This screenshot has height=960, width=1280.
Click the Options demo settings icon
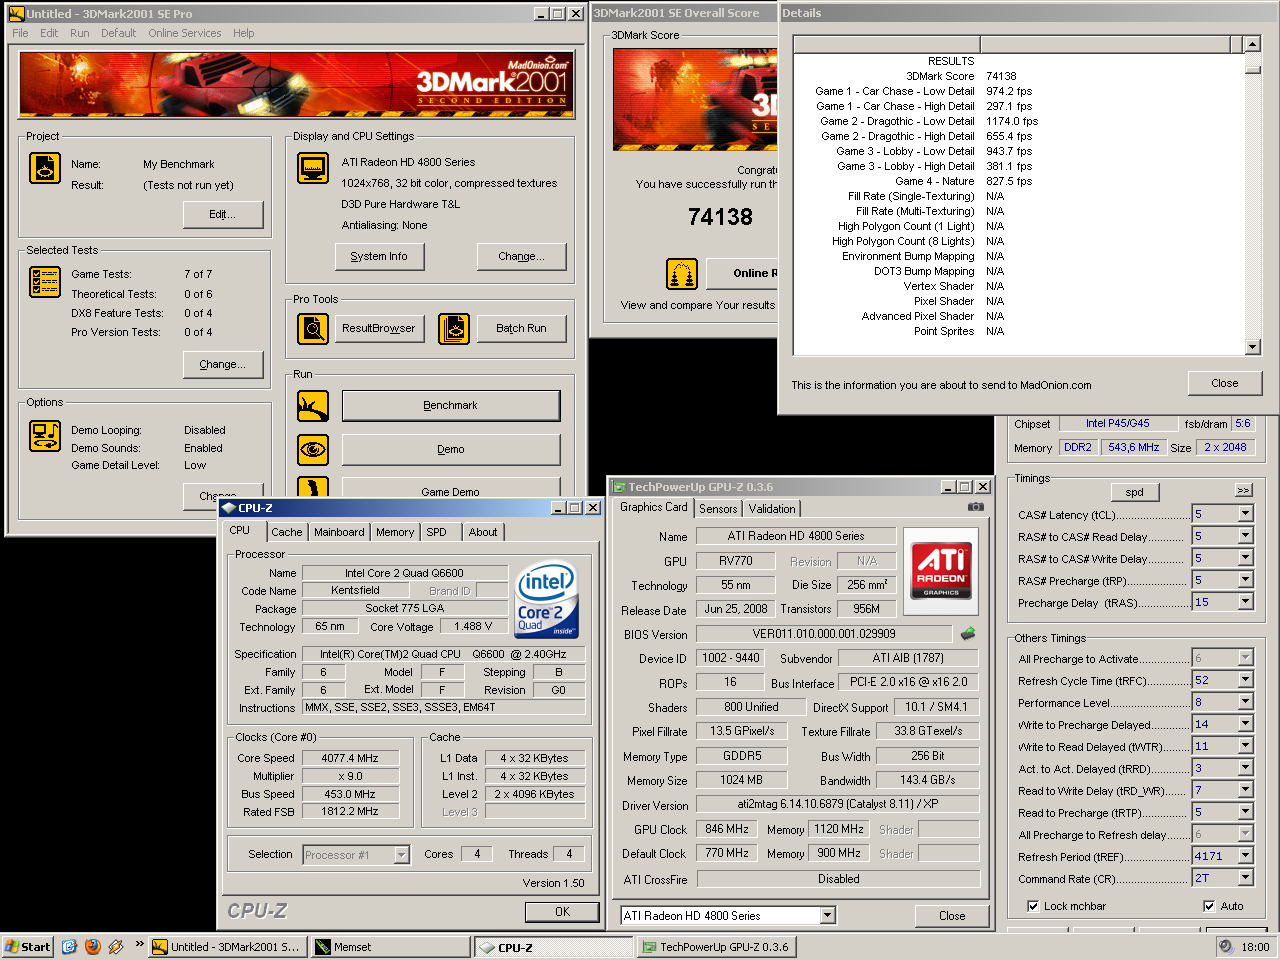pyautogui.click(x=45, y=436)
